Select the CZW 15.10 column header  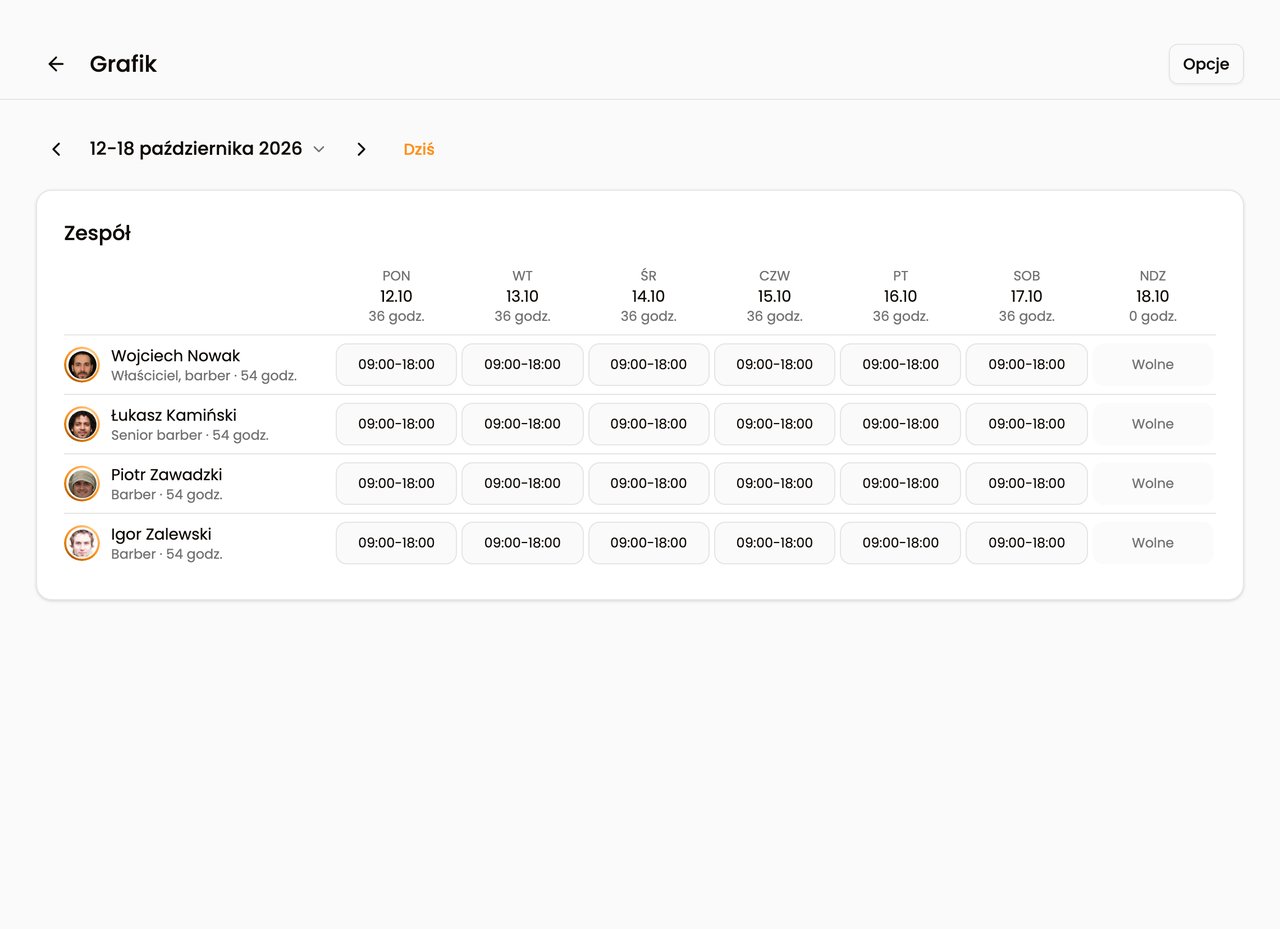coord(774,296)
